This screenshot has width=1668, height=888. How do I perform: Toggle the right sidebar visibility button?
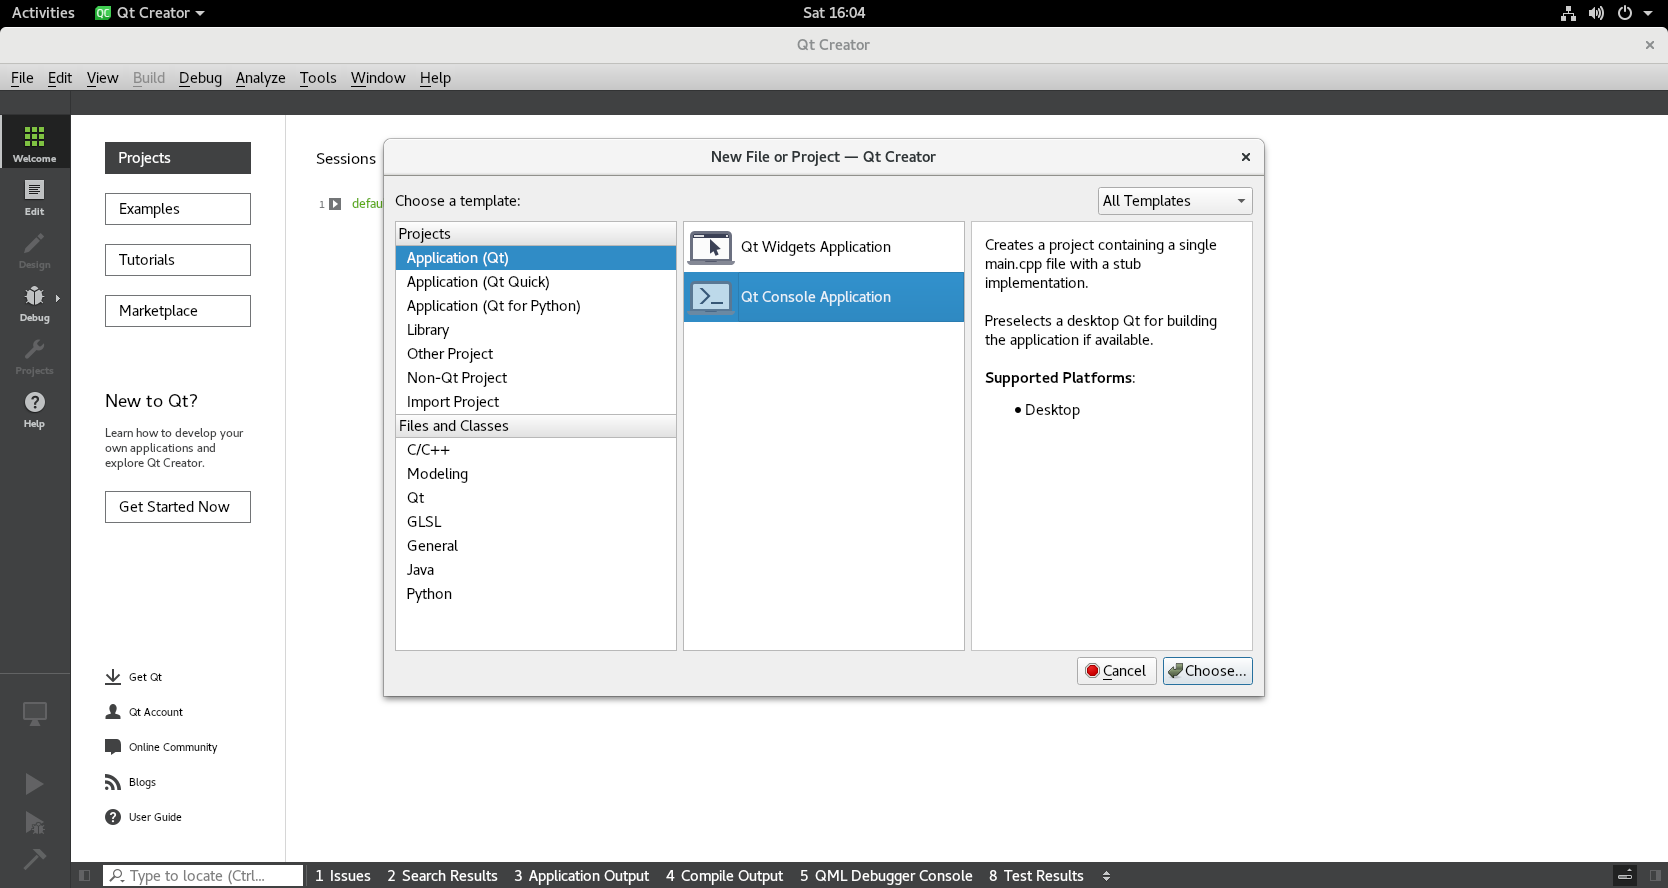(1655, 876)
